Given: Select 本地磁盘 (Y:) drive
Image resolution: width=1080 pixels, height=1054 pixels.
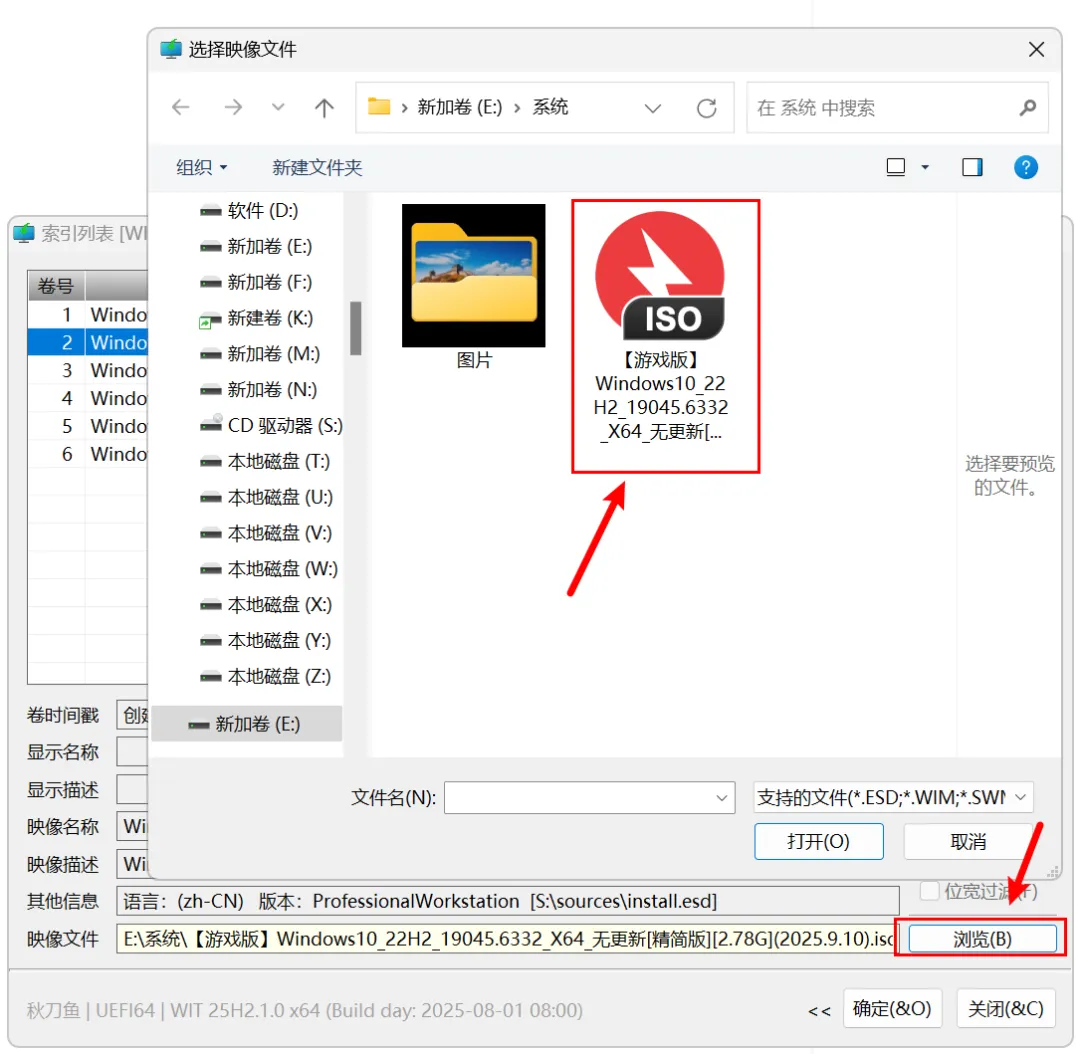Looking at the screenshot, I should (x=265, y=641).
